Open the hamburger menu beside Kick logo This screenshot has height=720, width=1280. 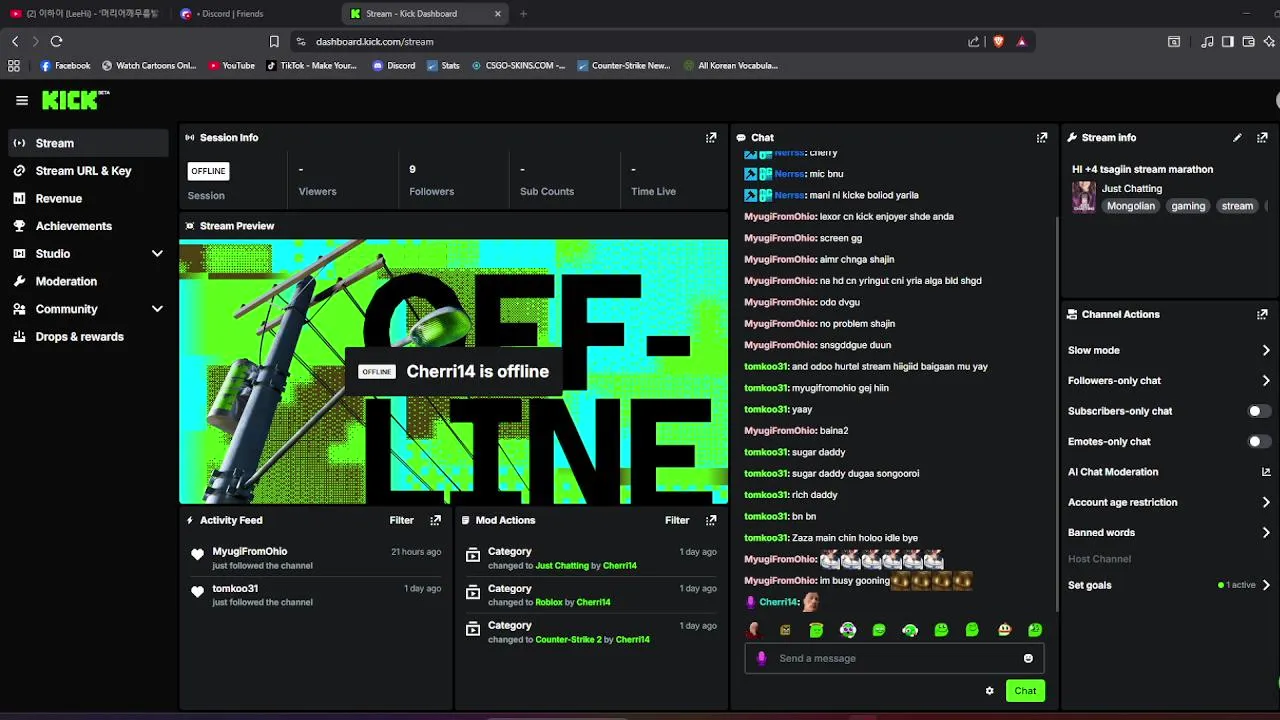point(22,100)
